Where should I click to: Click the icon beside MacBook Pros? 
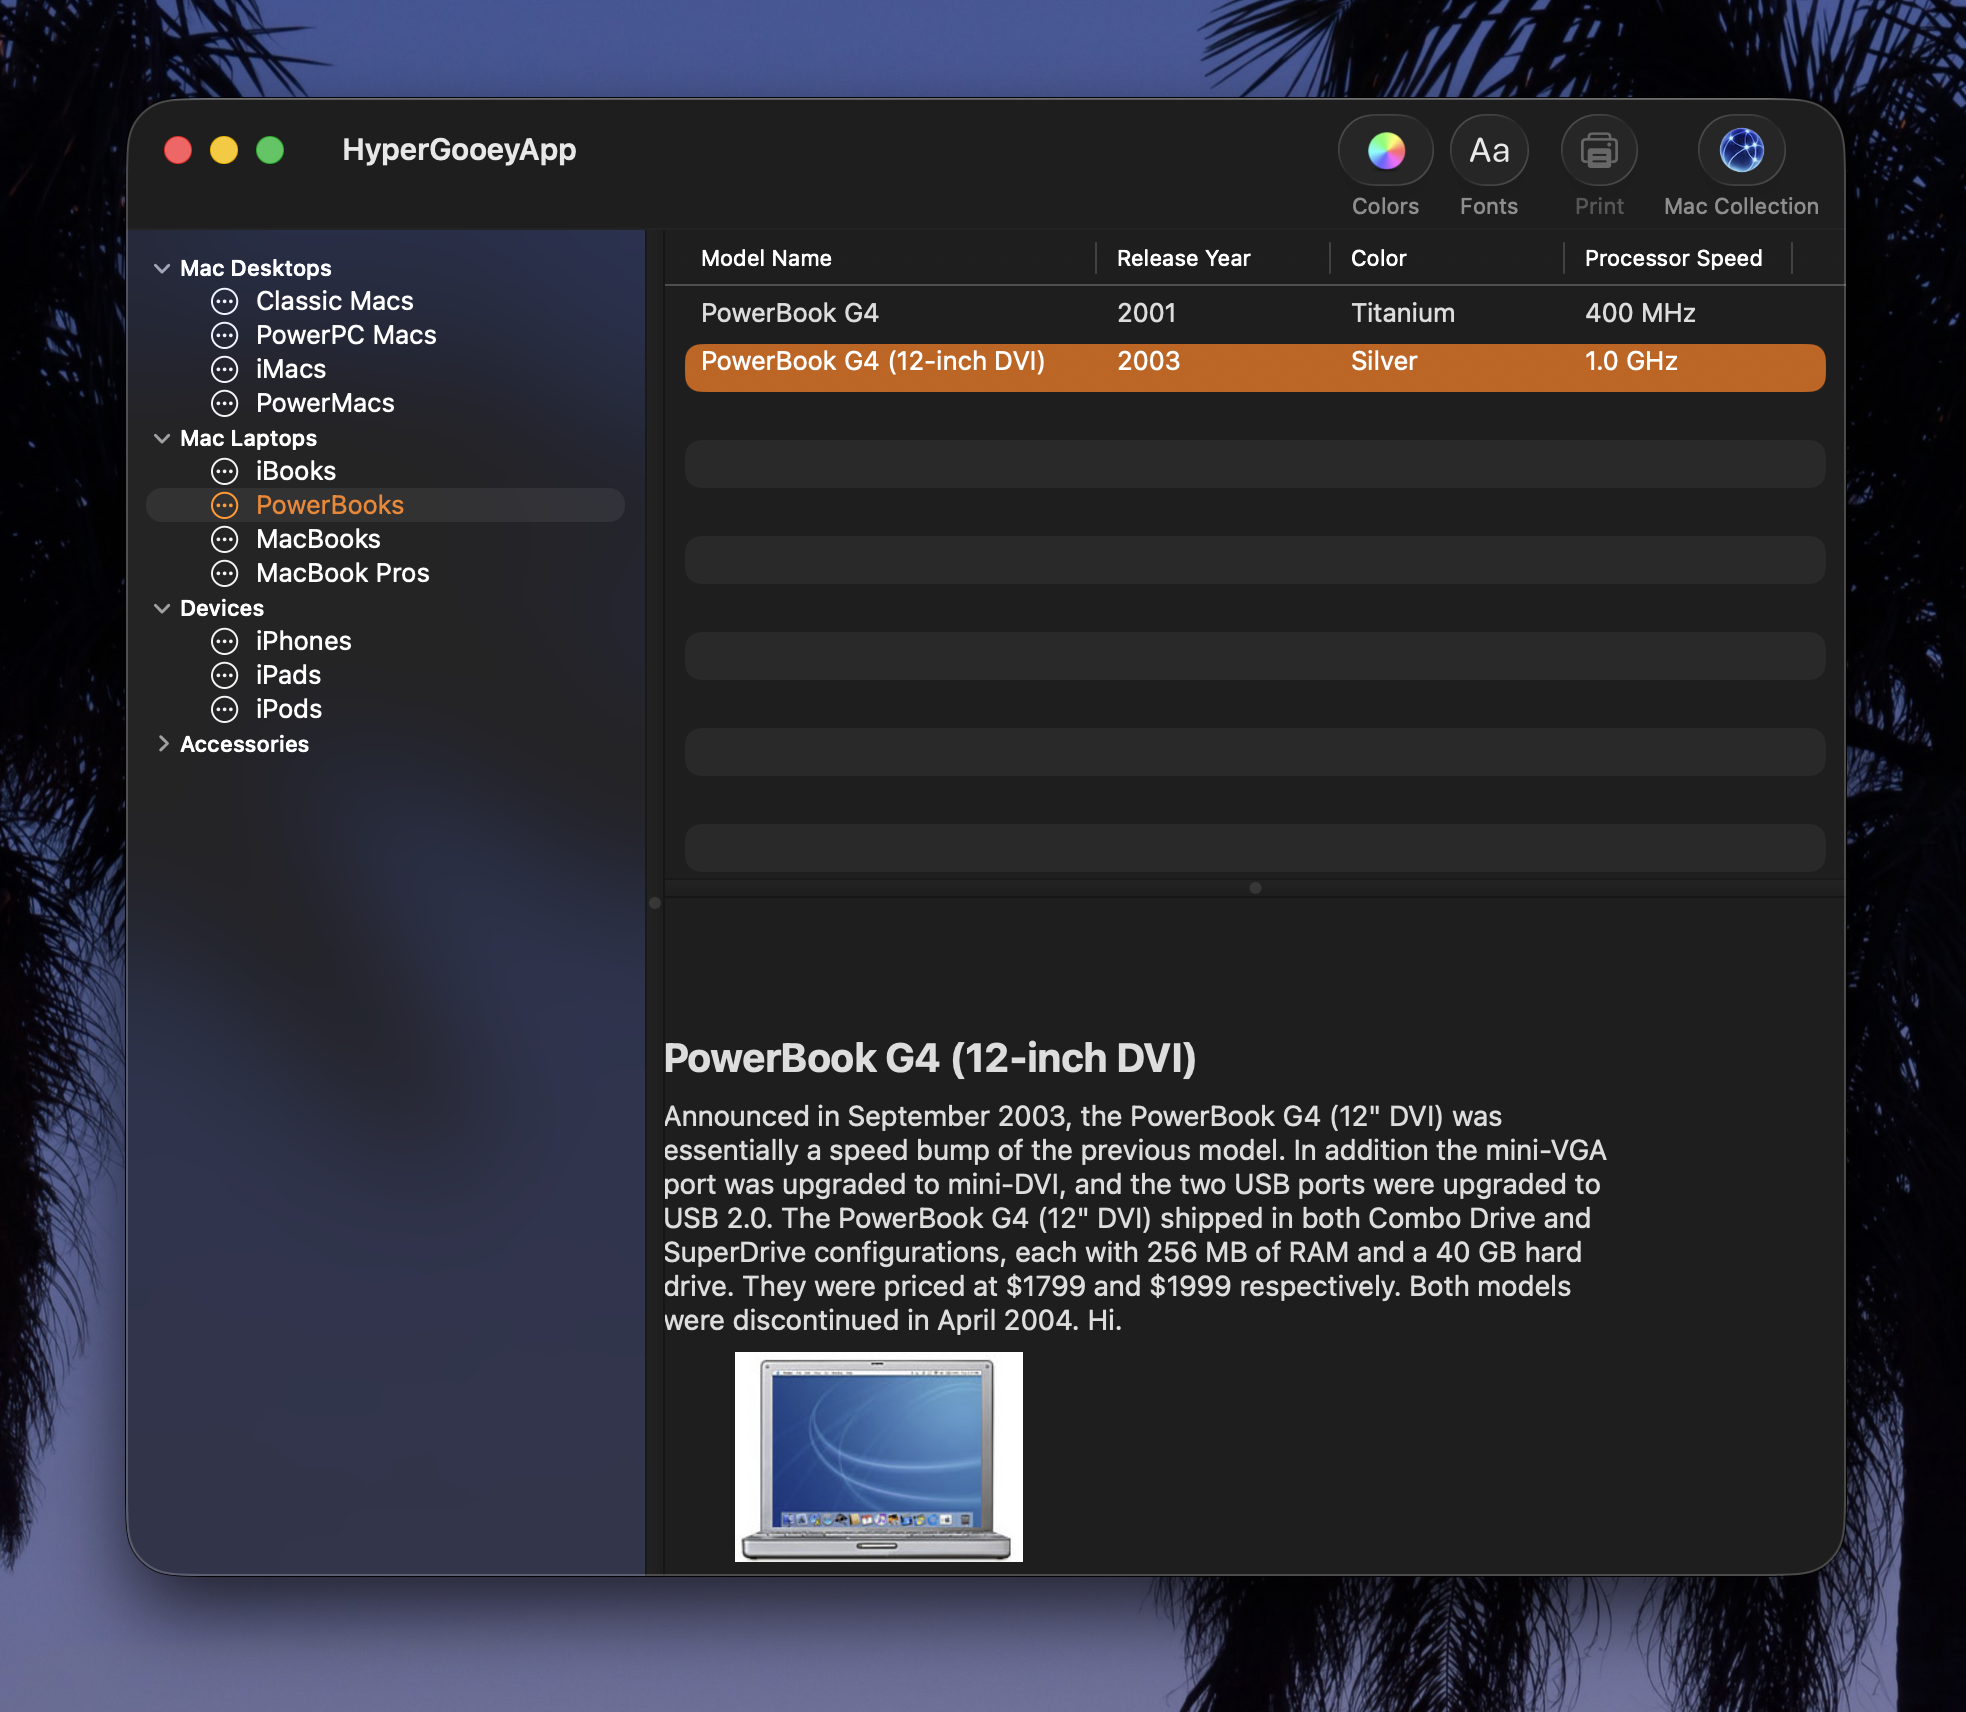225,573
